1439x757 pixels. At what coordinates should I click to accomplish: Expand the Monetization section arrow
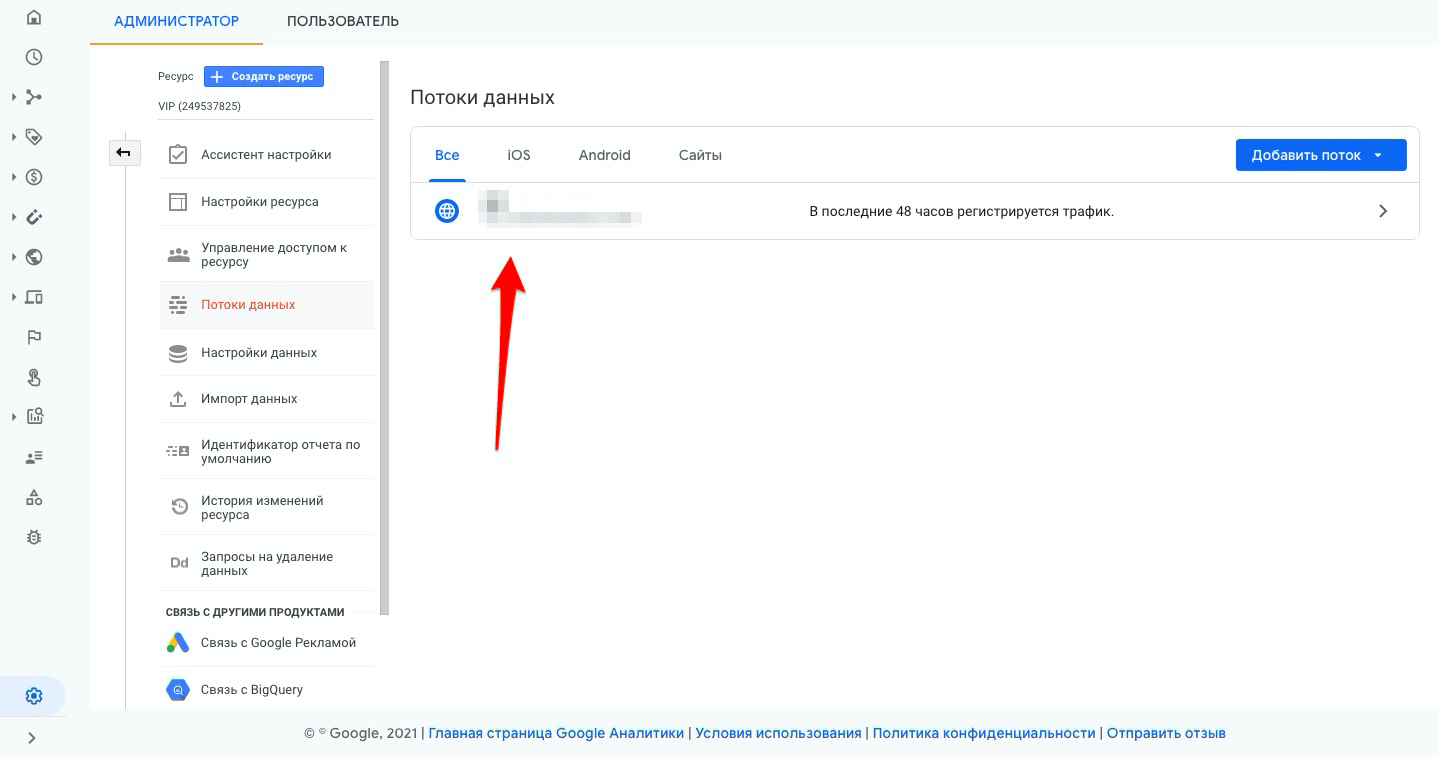14,177
